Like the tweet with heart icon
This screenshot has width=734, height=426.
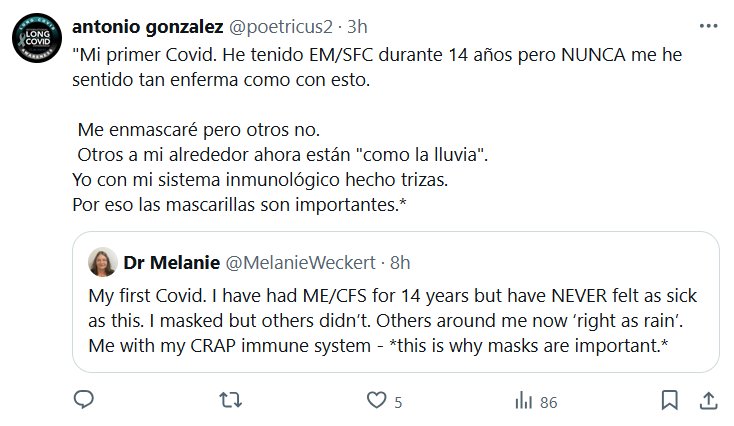point(377,401)
